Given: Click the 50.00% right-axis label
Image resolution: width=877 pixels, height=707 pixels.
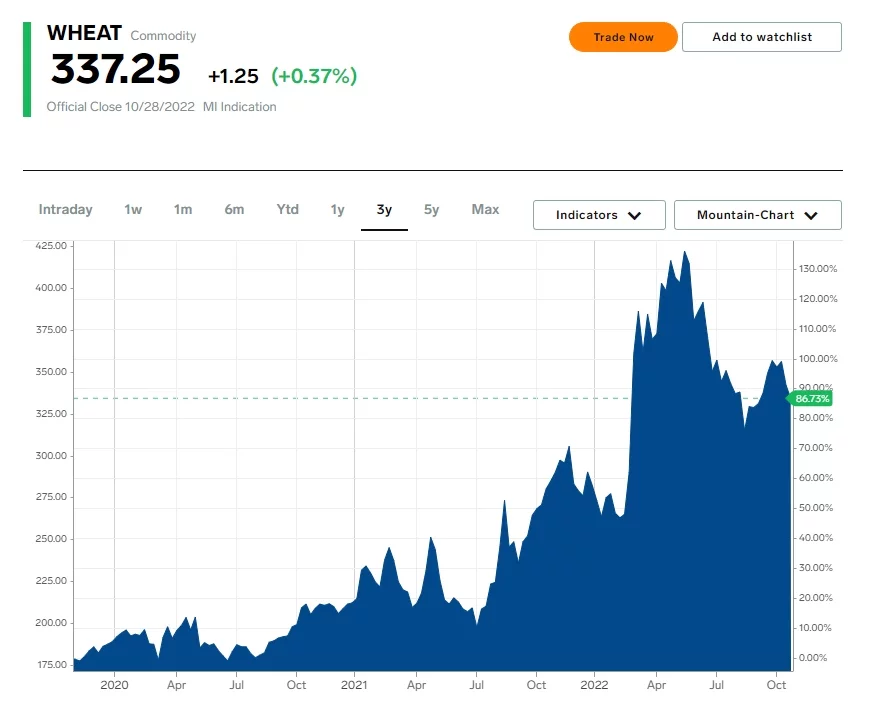Looking at the screenshot, I should tap(815, 508).
